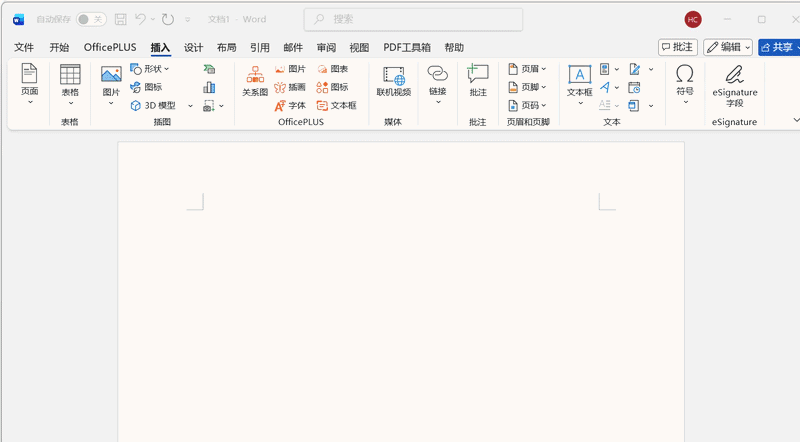Insert a chart from 插图 group
Viewport: 800px width, 442px height.
[209, 87]
